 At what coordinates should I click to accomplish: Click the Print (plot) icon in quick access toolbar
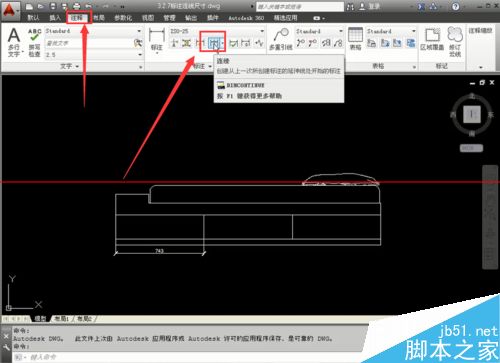pos(77,6)
